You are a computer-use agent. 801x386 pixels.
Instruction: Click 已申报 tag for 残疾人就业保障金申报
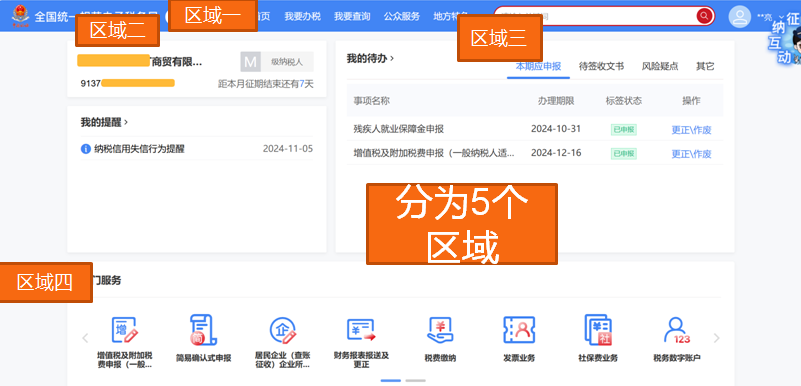tap(624, 130)
